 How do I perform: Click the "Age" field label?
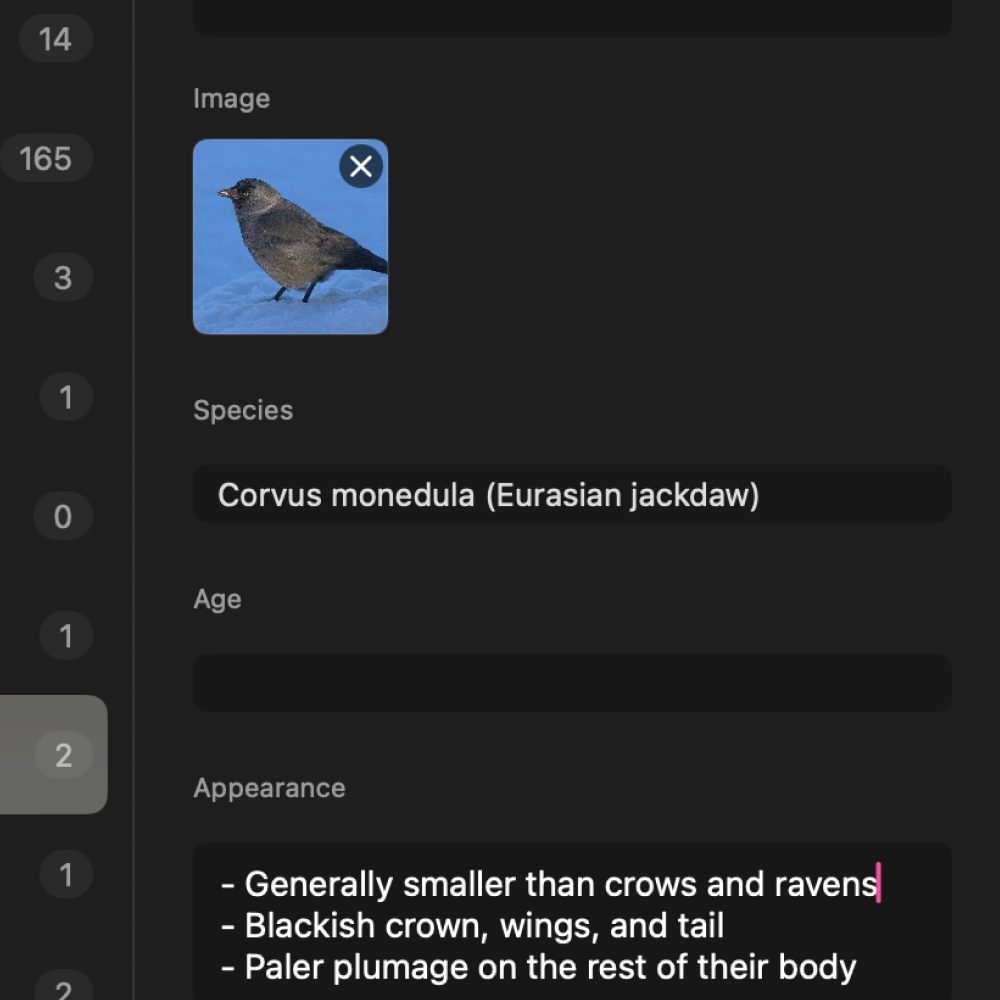pyautogui.click(x=217, y=599)
